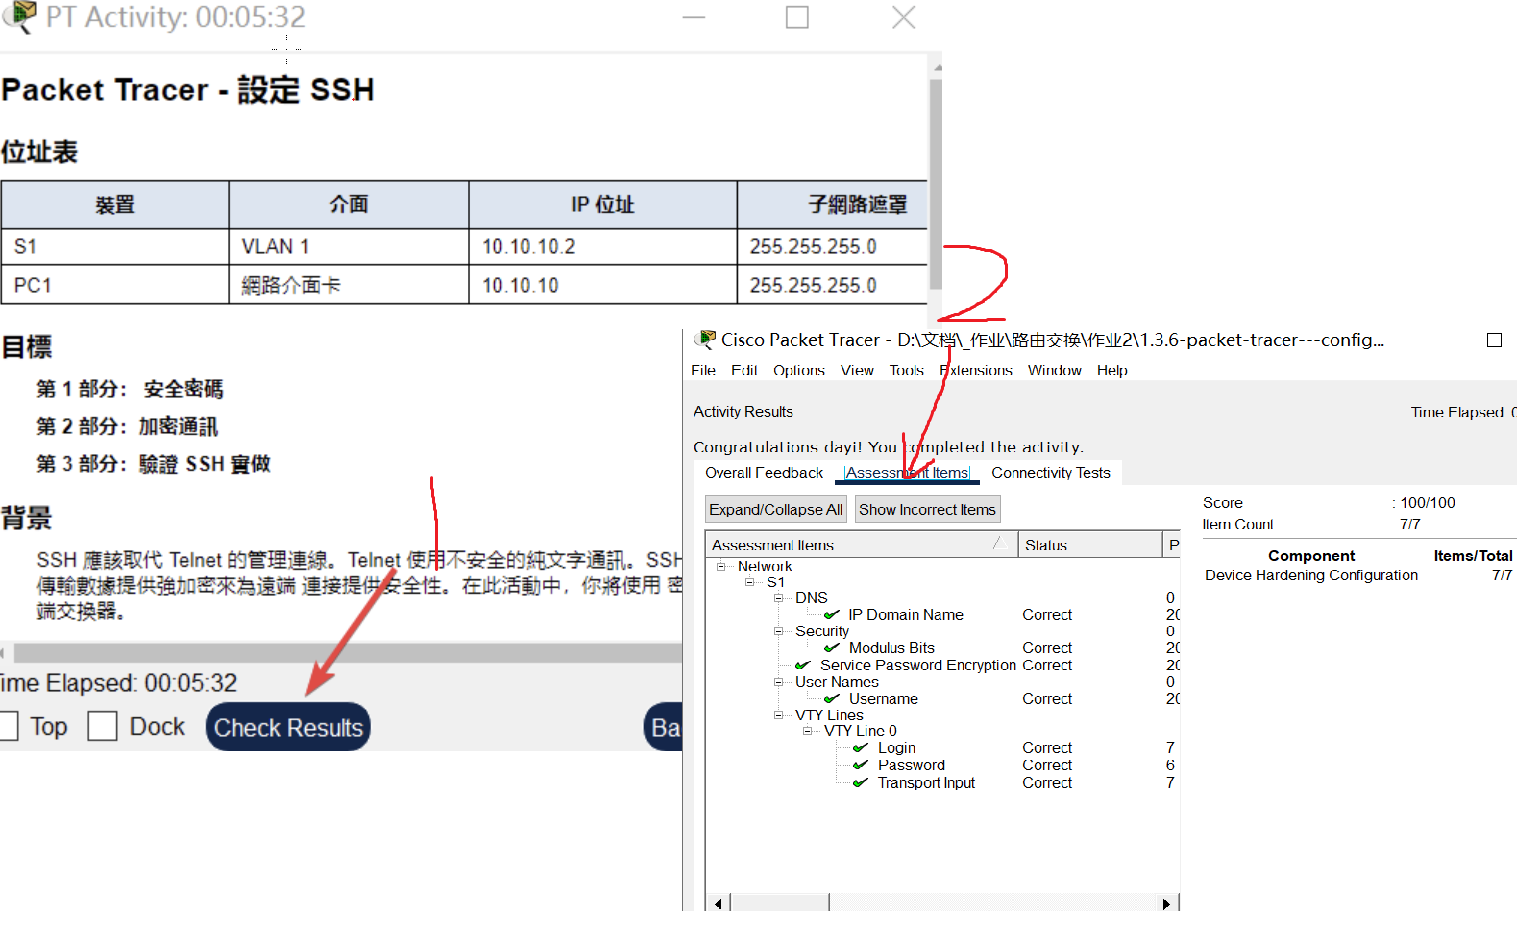Minimize the PT Activity window
This screenshot has width=1517, height=946.
pos(694,17)
